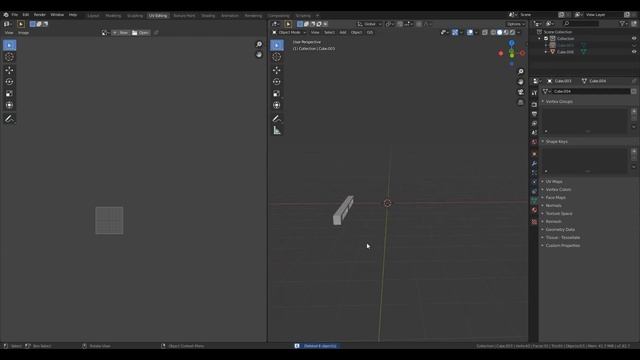Select the Transform tool in the UV editor toolbar
This screenshot has width=640, height=360.
tap(9, 105)
